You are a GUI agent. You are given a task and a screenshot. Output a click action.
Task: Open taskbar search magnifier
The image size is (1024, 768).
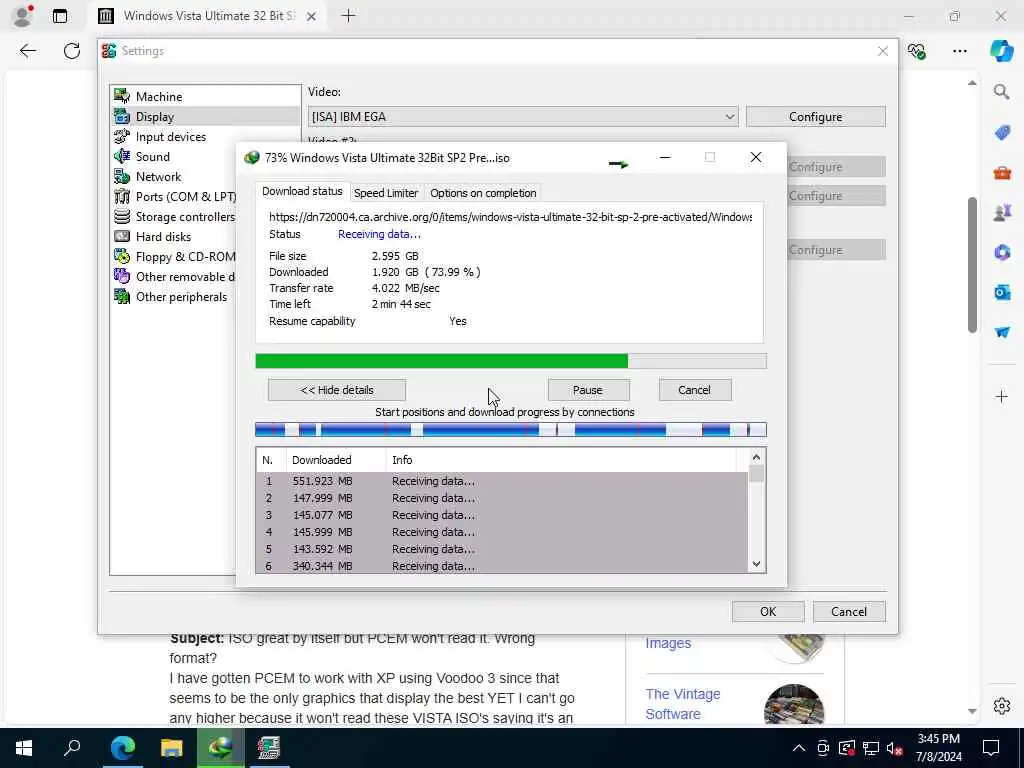click(x=72, y=748)
